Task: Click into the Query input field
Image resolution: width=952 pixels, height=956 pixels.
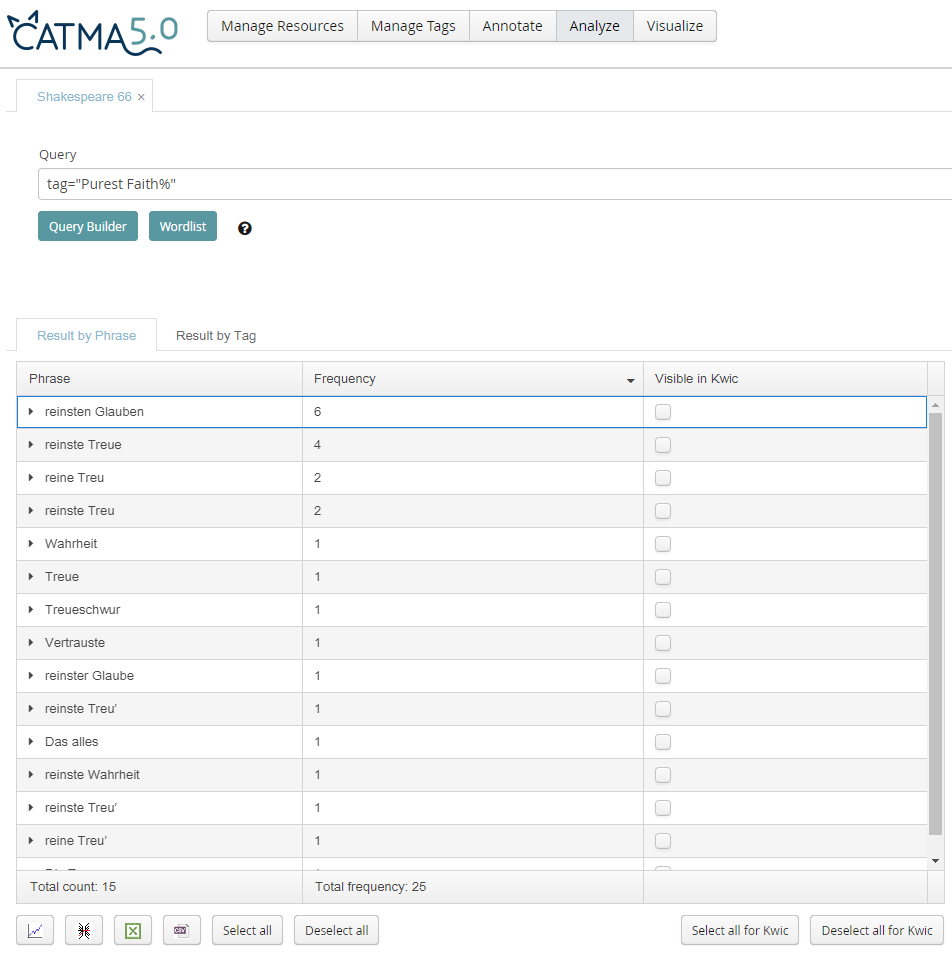Action: click(x=490, y=184)
